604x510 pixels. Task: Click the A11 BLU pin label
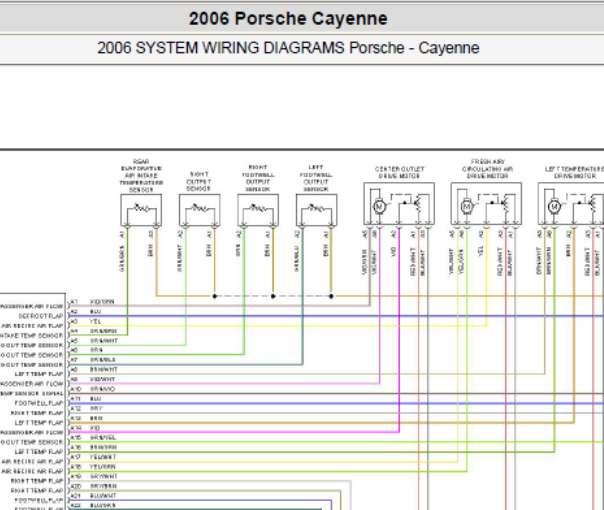coord(86,399)
